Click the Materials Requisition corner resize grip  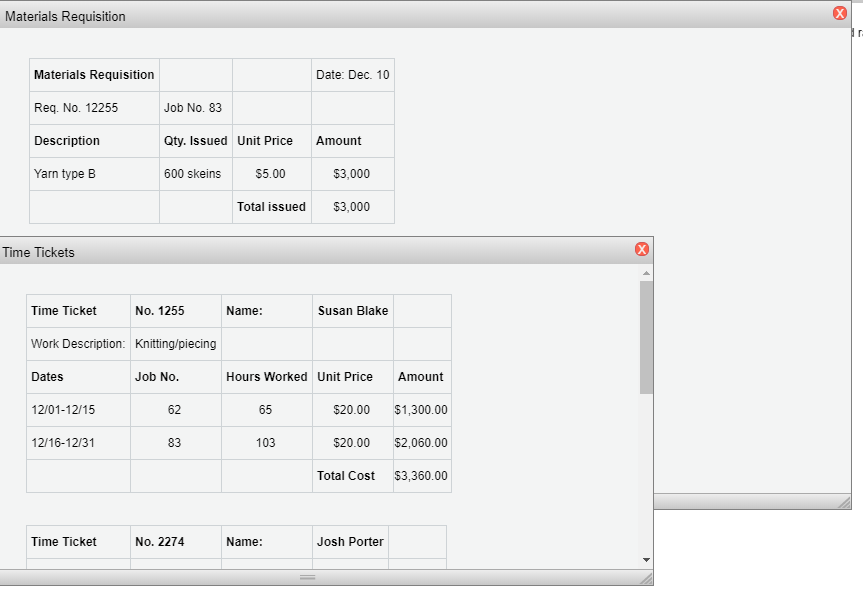click(844, 502)
